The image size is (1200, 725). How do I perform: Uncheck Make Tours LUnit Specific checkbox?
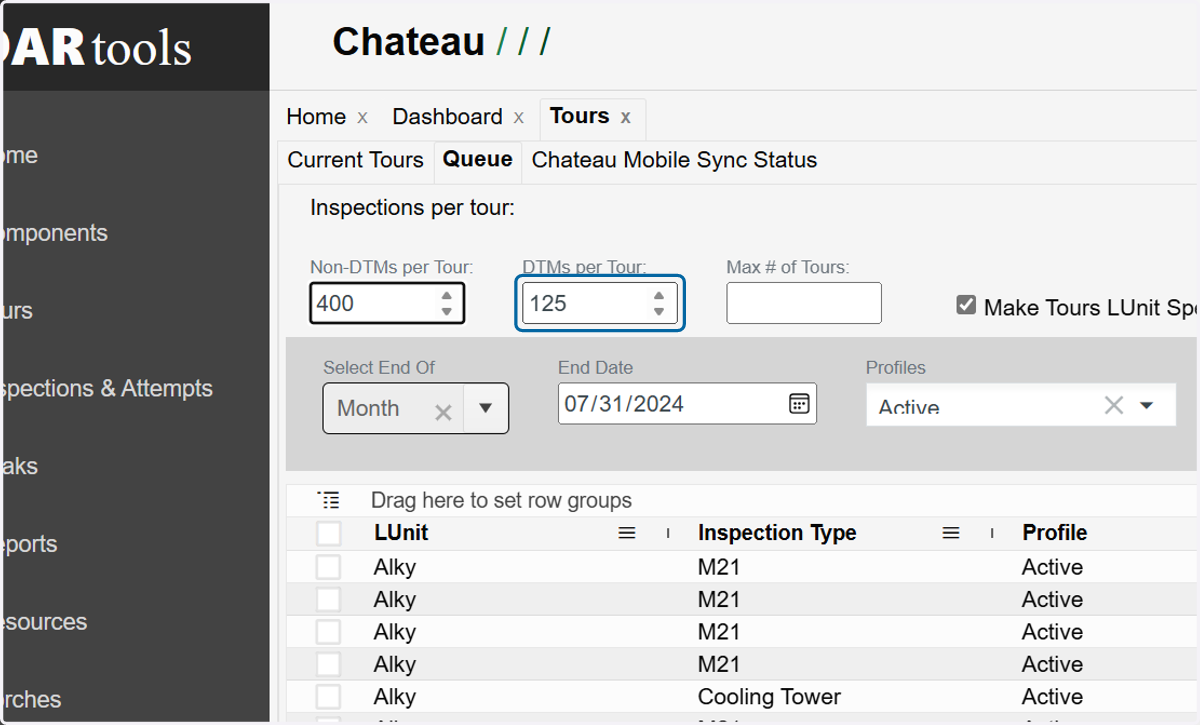click(966, 305)
